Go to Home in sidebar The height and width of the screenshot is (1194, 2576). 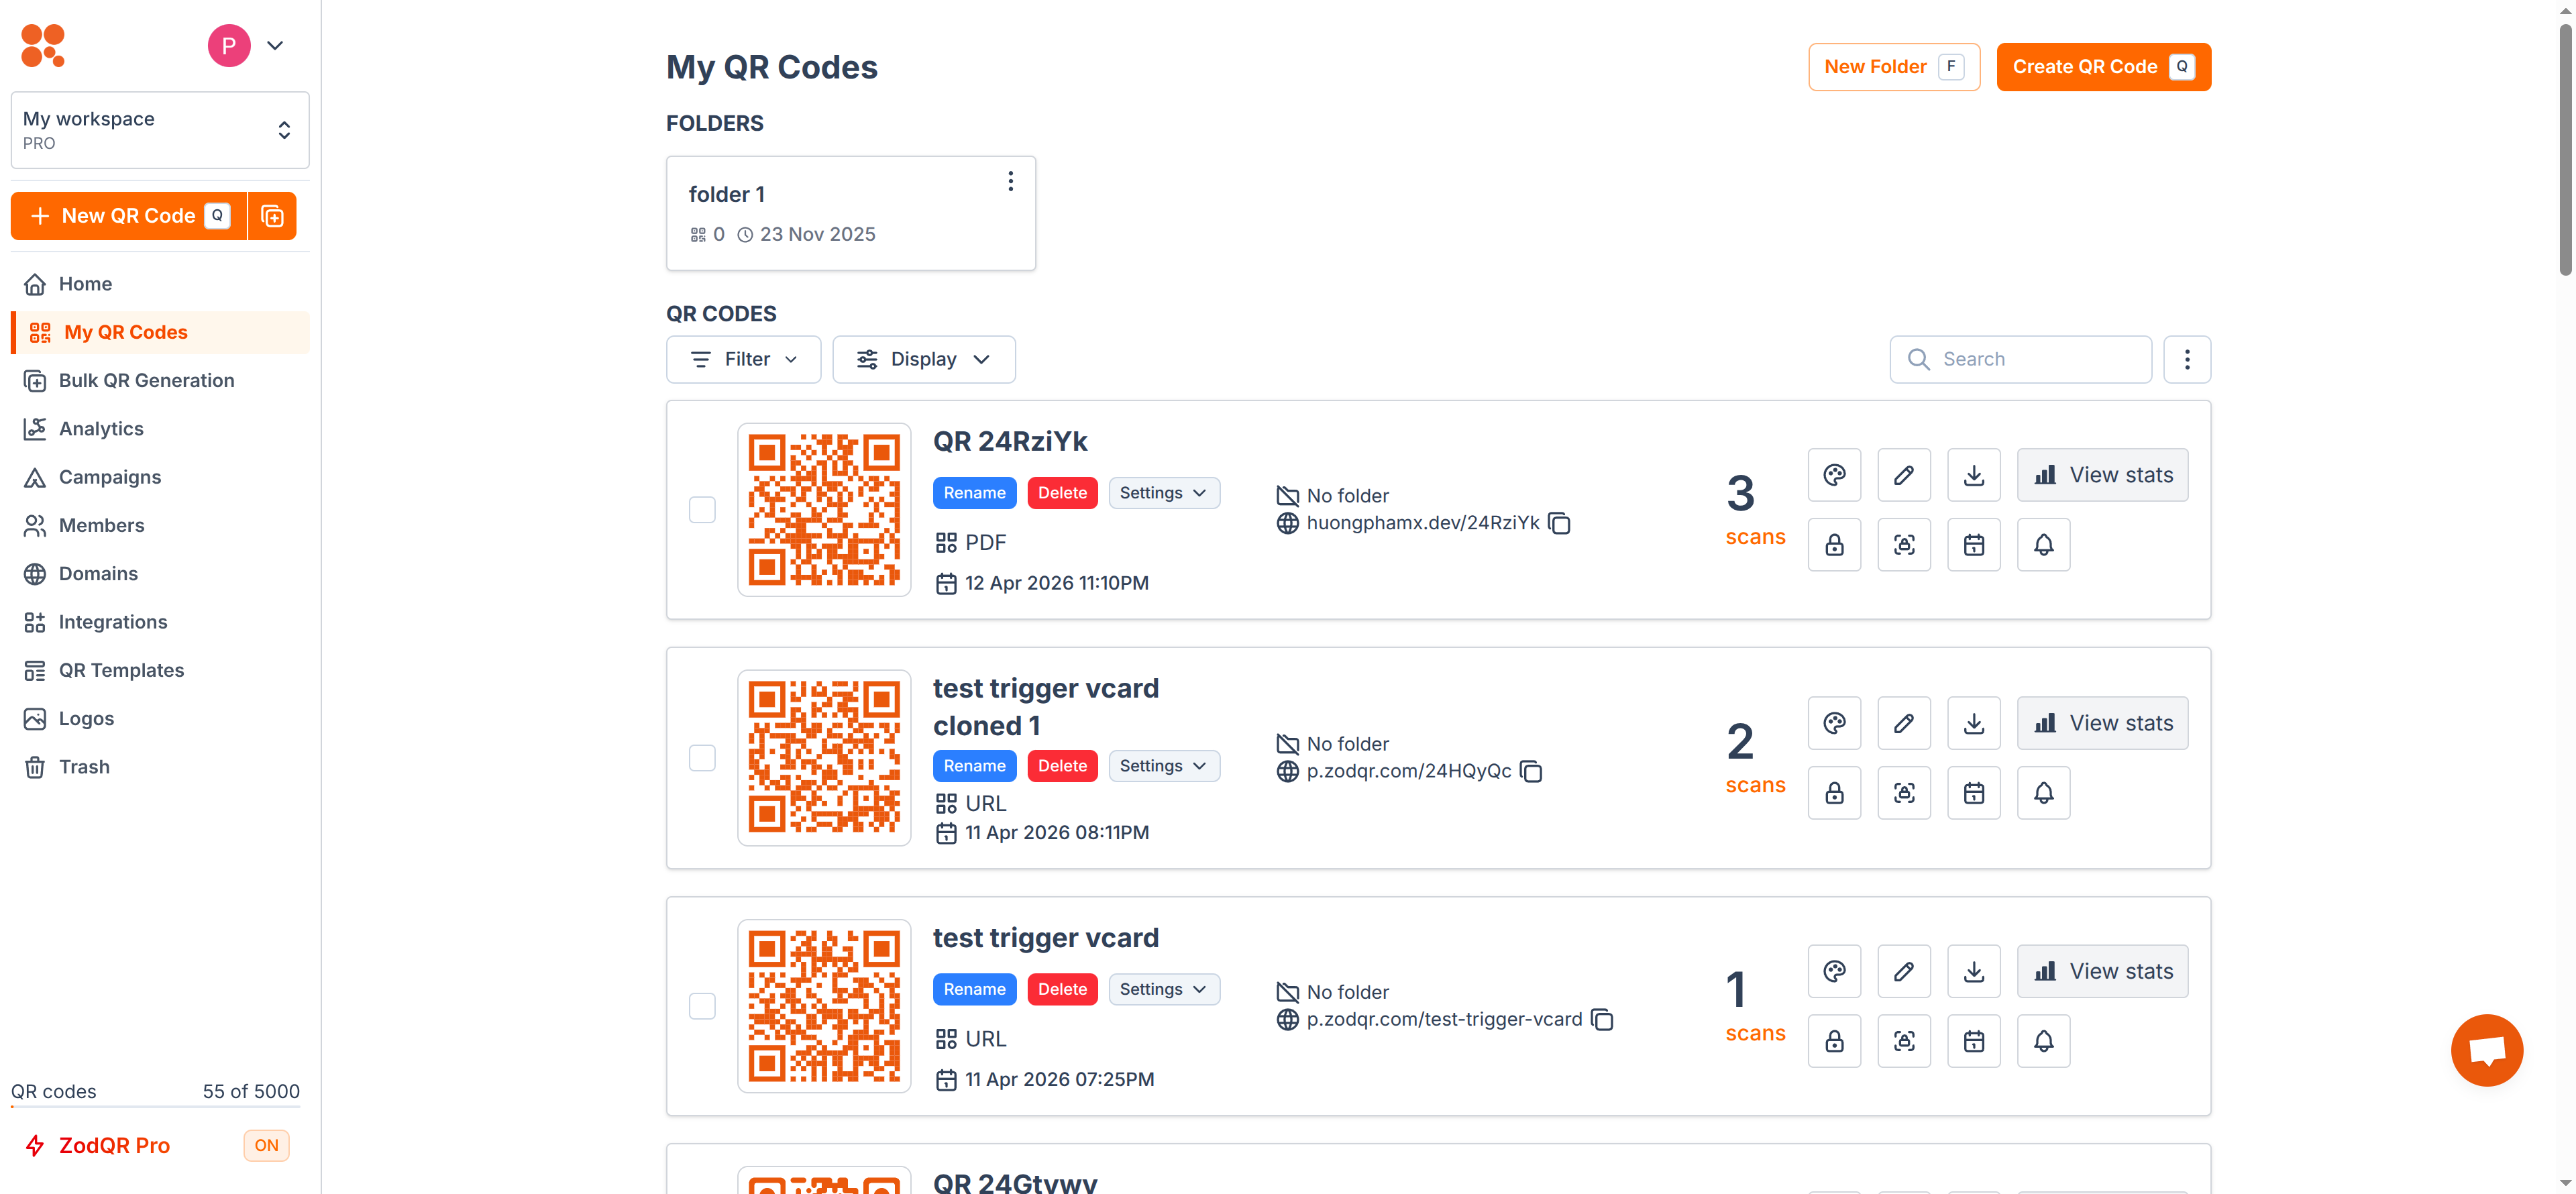[160, 284]
